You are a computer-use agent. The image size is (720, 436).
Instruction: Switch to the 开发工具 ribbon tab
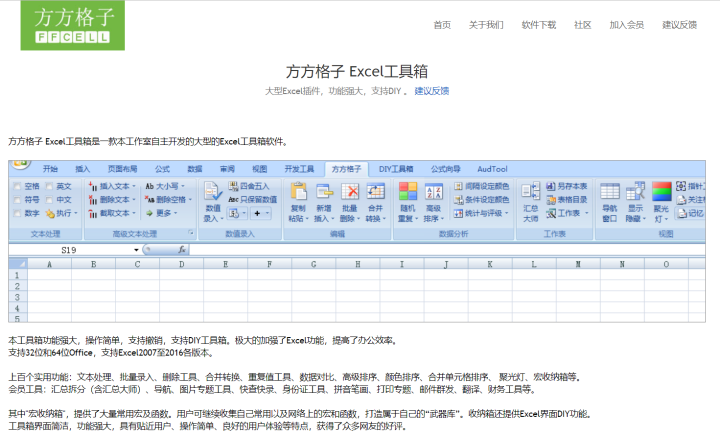[299, 169]
